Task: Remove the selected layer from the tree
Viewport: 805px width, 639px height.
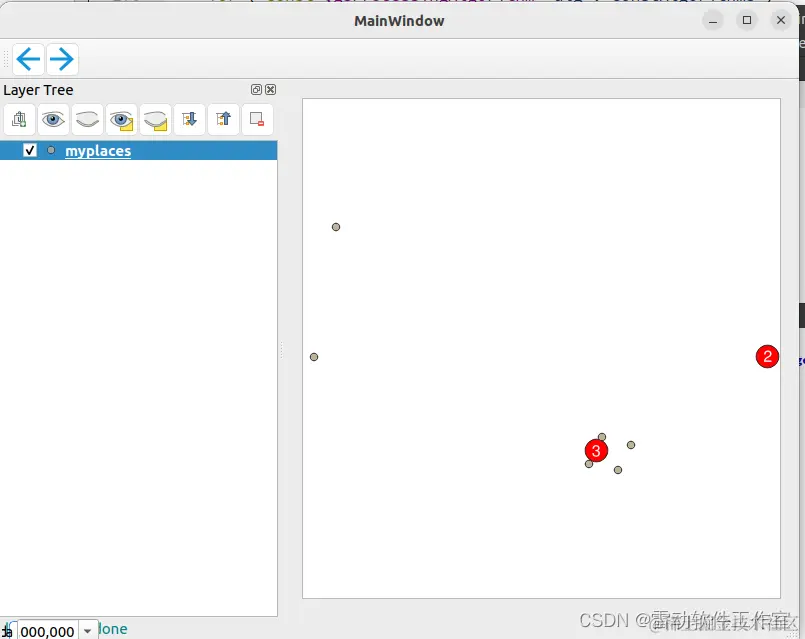Action: coord(257,119)
